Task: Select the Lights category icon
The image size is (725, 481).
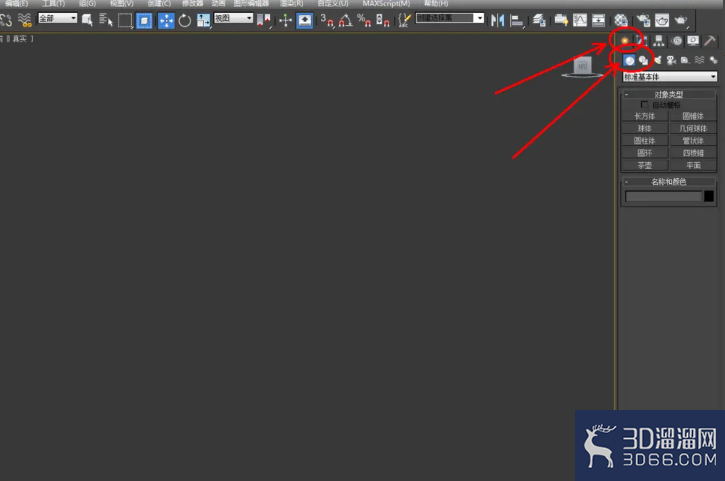Action: pos(657,60)
